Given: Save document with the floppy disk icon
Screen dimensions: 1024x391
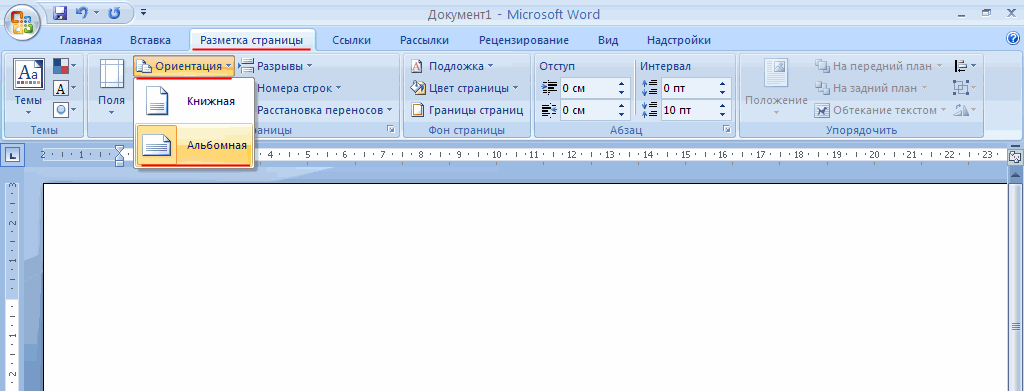Looking at the screenshot, I should click(59, 13).
